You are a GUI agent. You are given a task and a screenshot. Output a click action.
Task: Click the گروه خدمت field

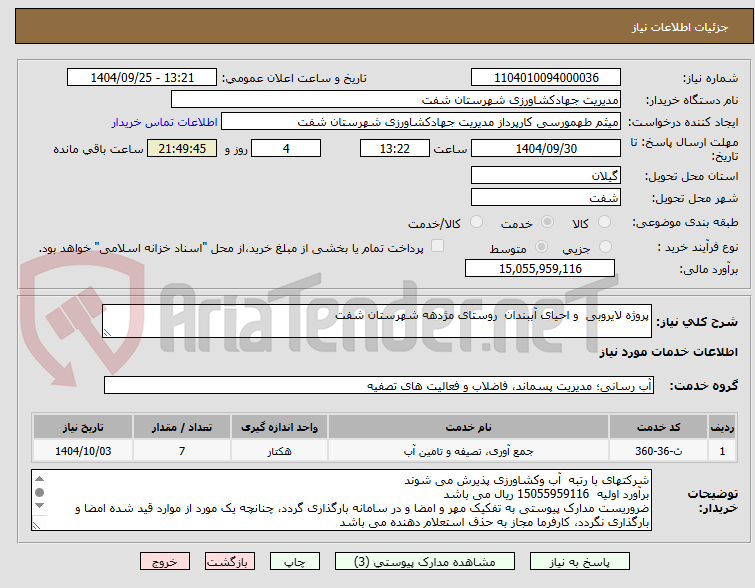(379, 386)
